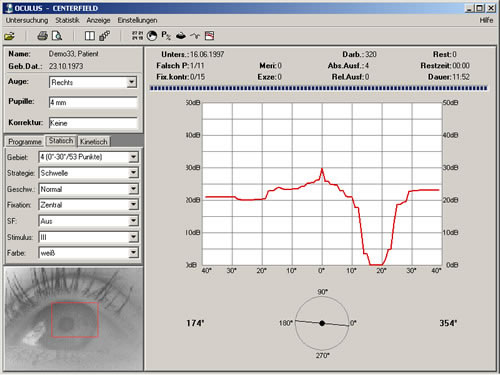The height and width of the screenshot is (375, 500).
Task: Click birth date 23.10.1973
Action: click(x=66, y=66)
